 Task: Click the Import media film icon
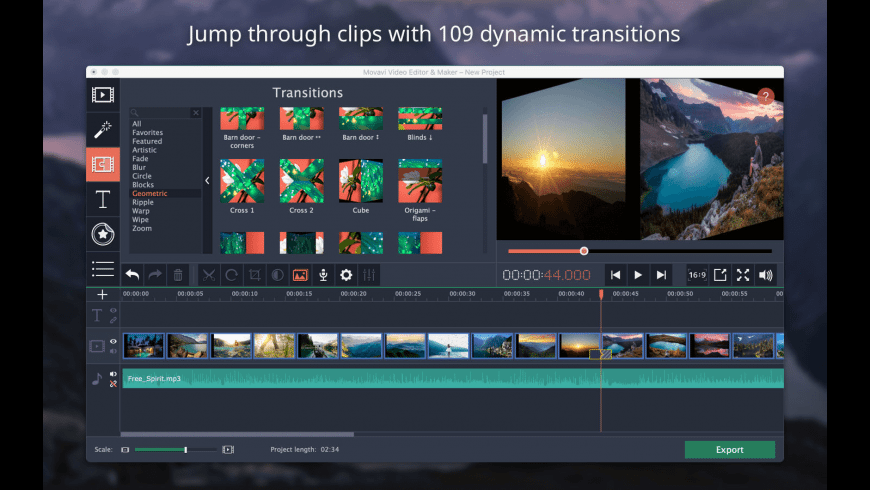pos(102,95)
